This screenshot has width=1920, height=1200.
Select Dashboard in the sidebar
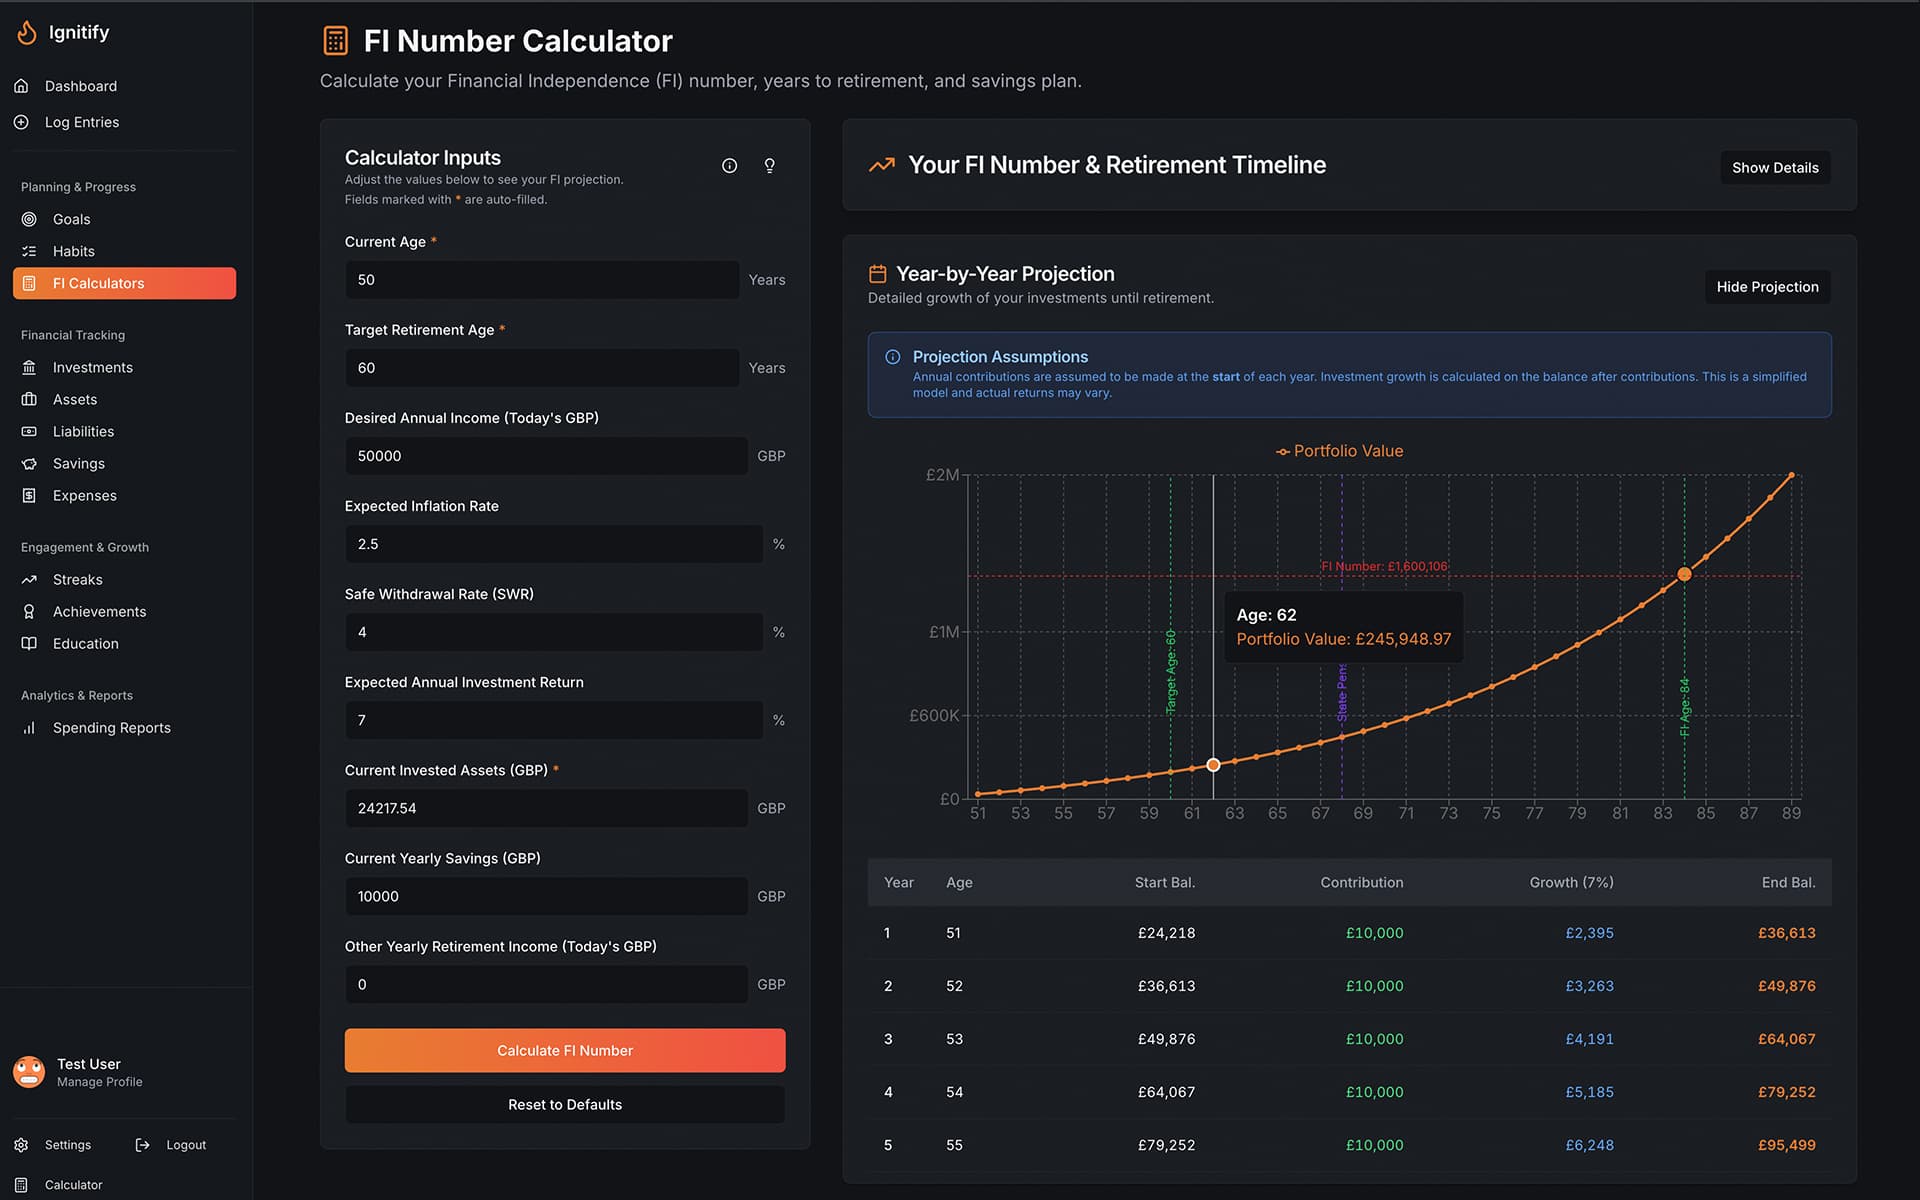[81, 86]
